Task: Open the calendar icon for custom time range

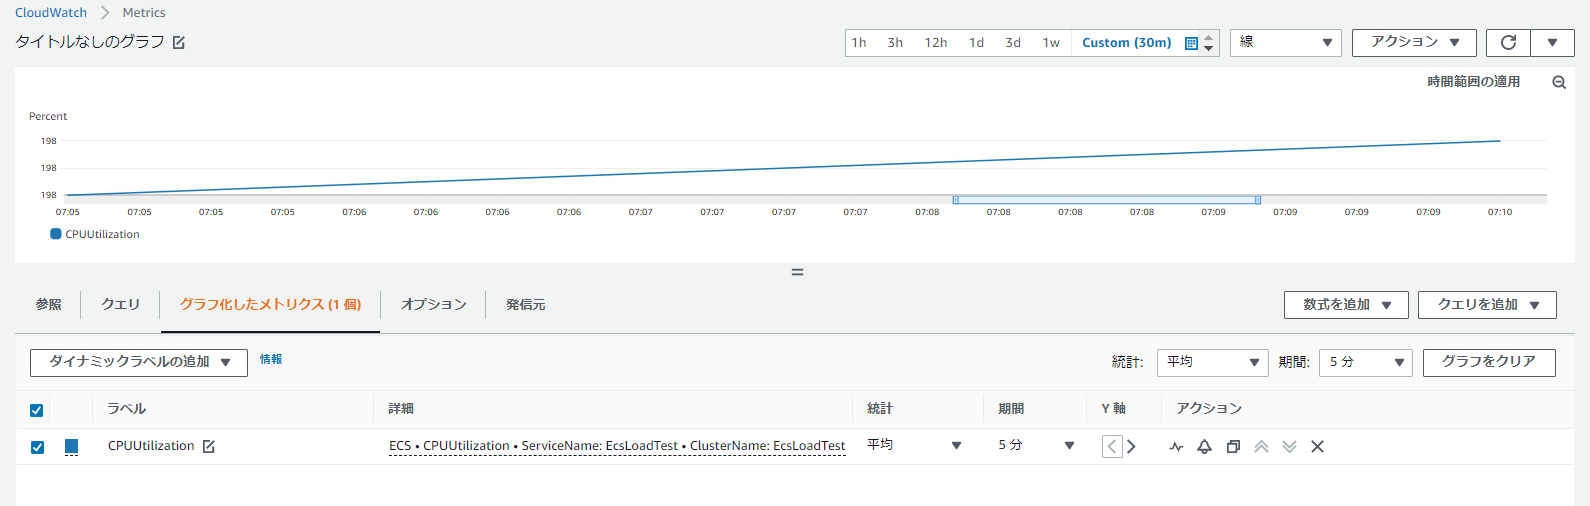Action: click(1191, 43)
